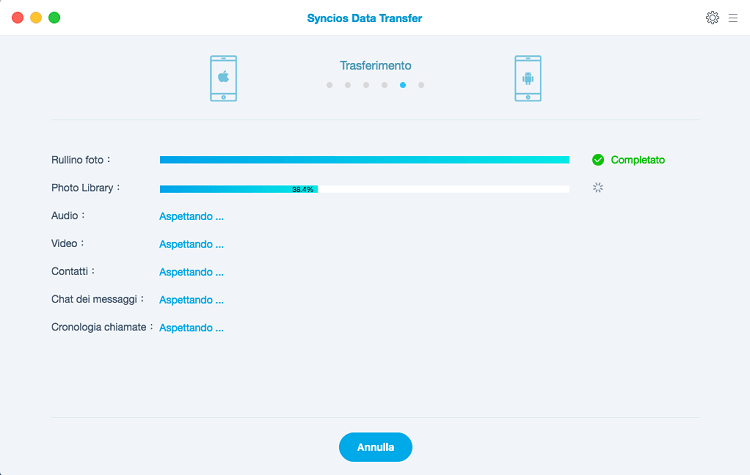Click Aspettando status for Video

click(191, 244)
